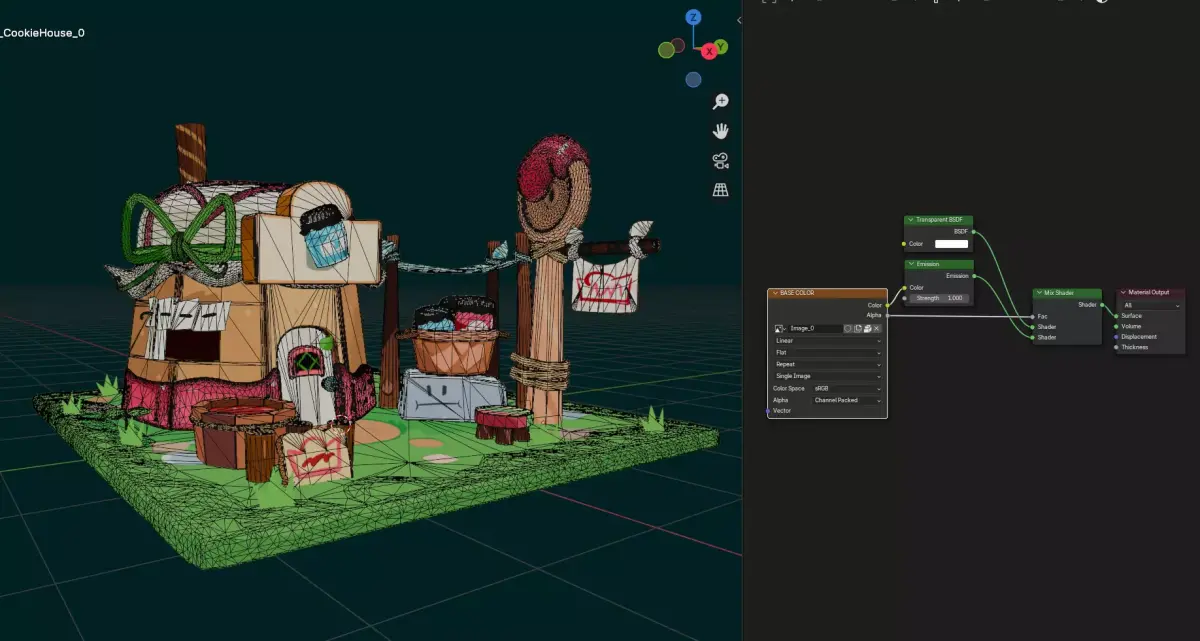Select the Material Output node header
The width and height of the screenshot is (1200, 641).
click(1151, 293)
